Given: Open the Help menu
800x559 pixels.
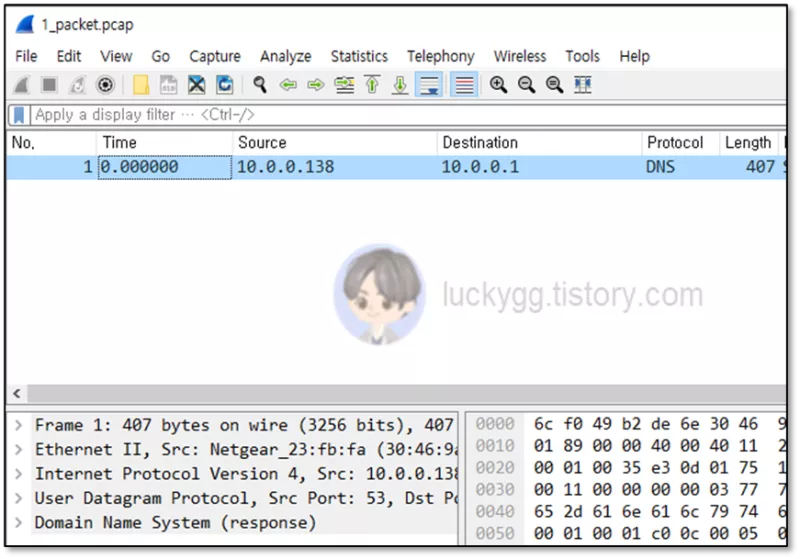Looking at the screenshot, I should [x=635, y=56].
